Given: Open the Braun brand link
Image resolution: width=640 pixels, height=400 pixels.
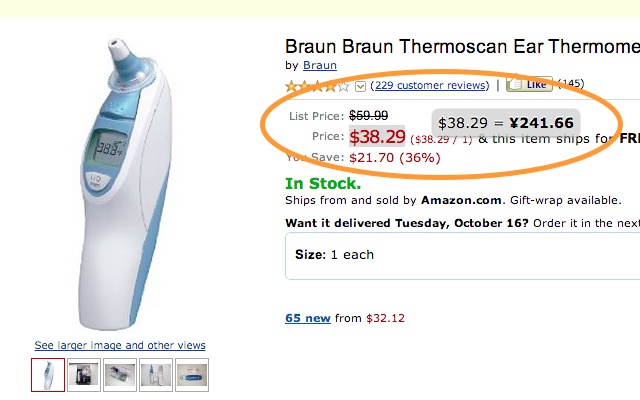Looking at the screenshot, I should [320, 65].
